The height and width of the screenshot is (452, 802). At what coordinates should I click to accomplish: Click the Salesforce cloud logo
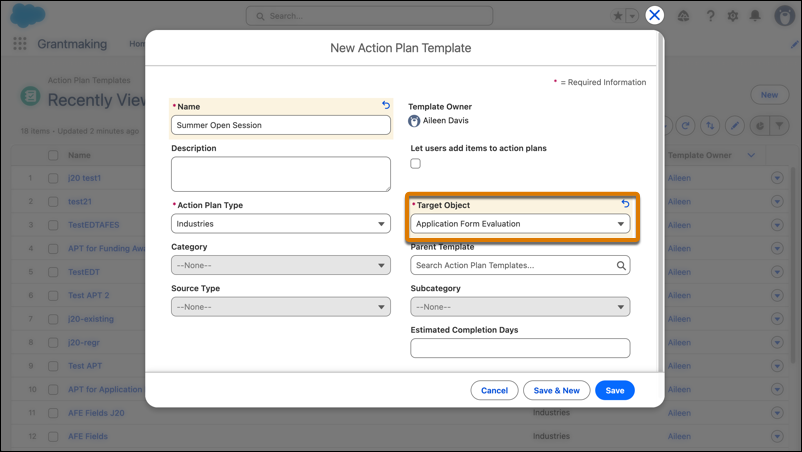28,15
